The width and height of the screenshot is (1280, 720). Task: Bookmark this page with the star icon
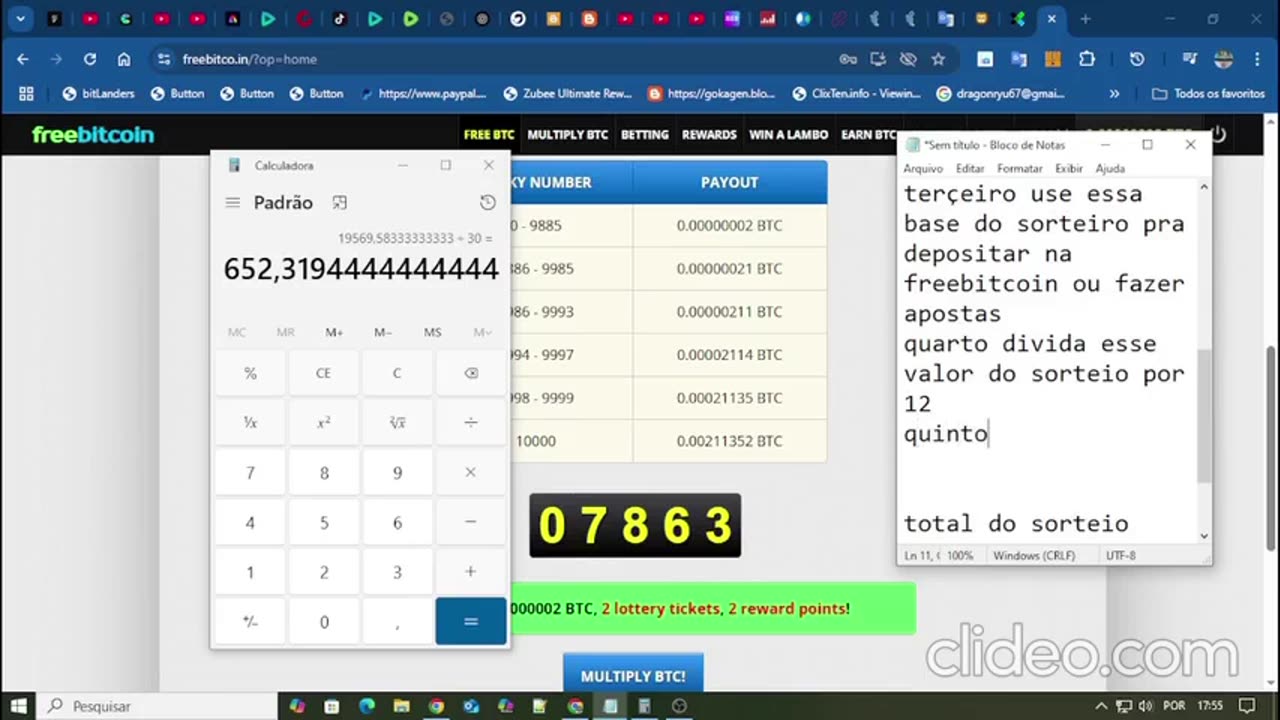(x=938, y=59)
